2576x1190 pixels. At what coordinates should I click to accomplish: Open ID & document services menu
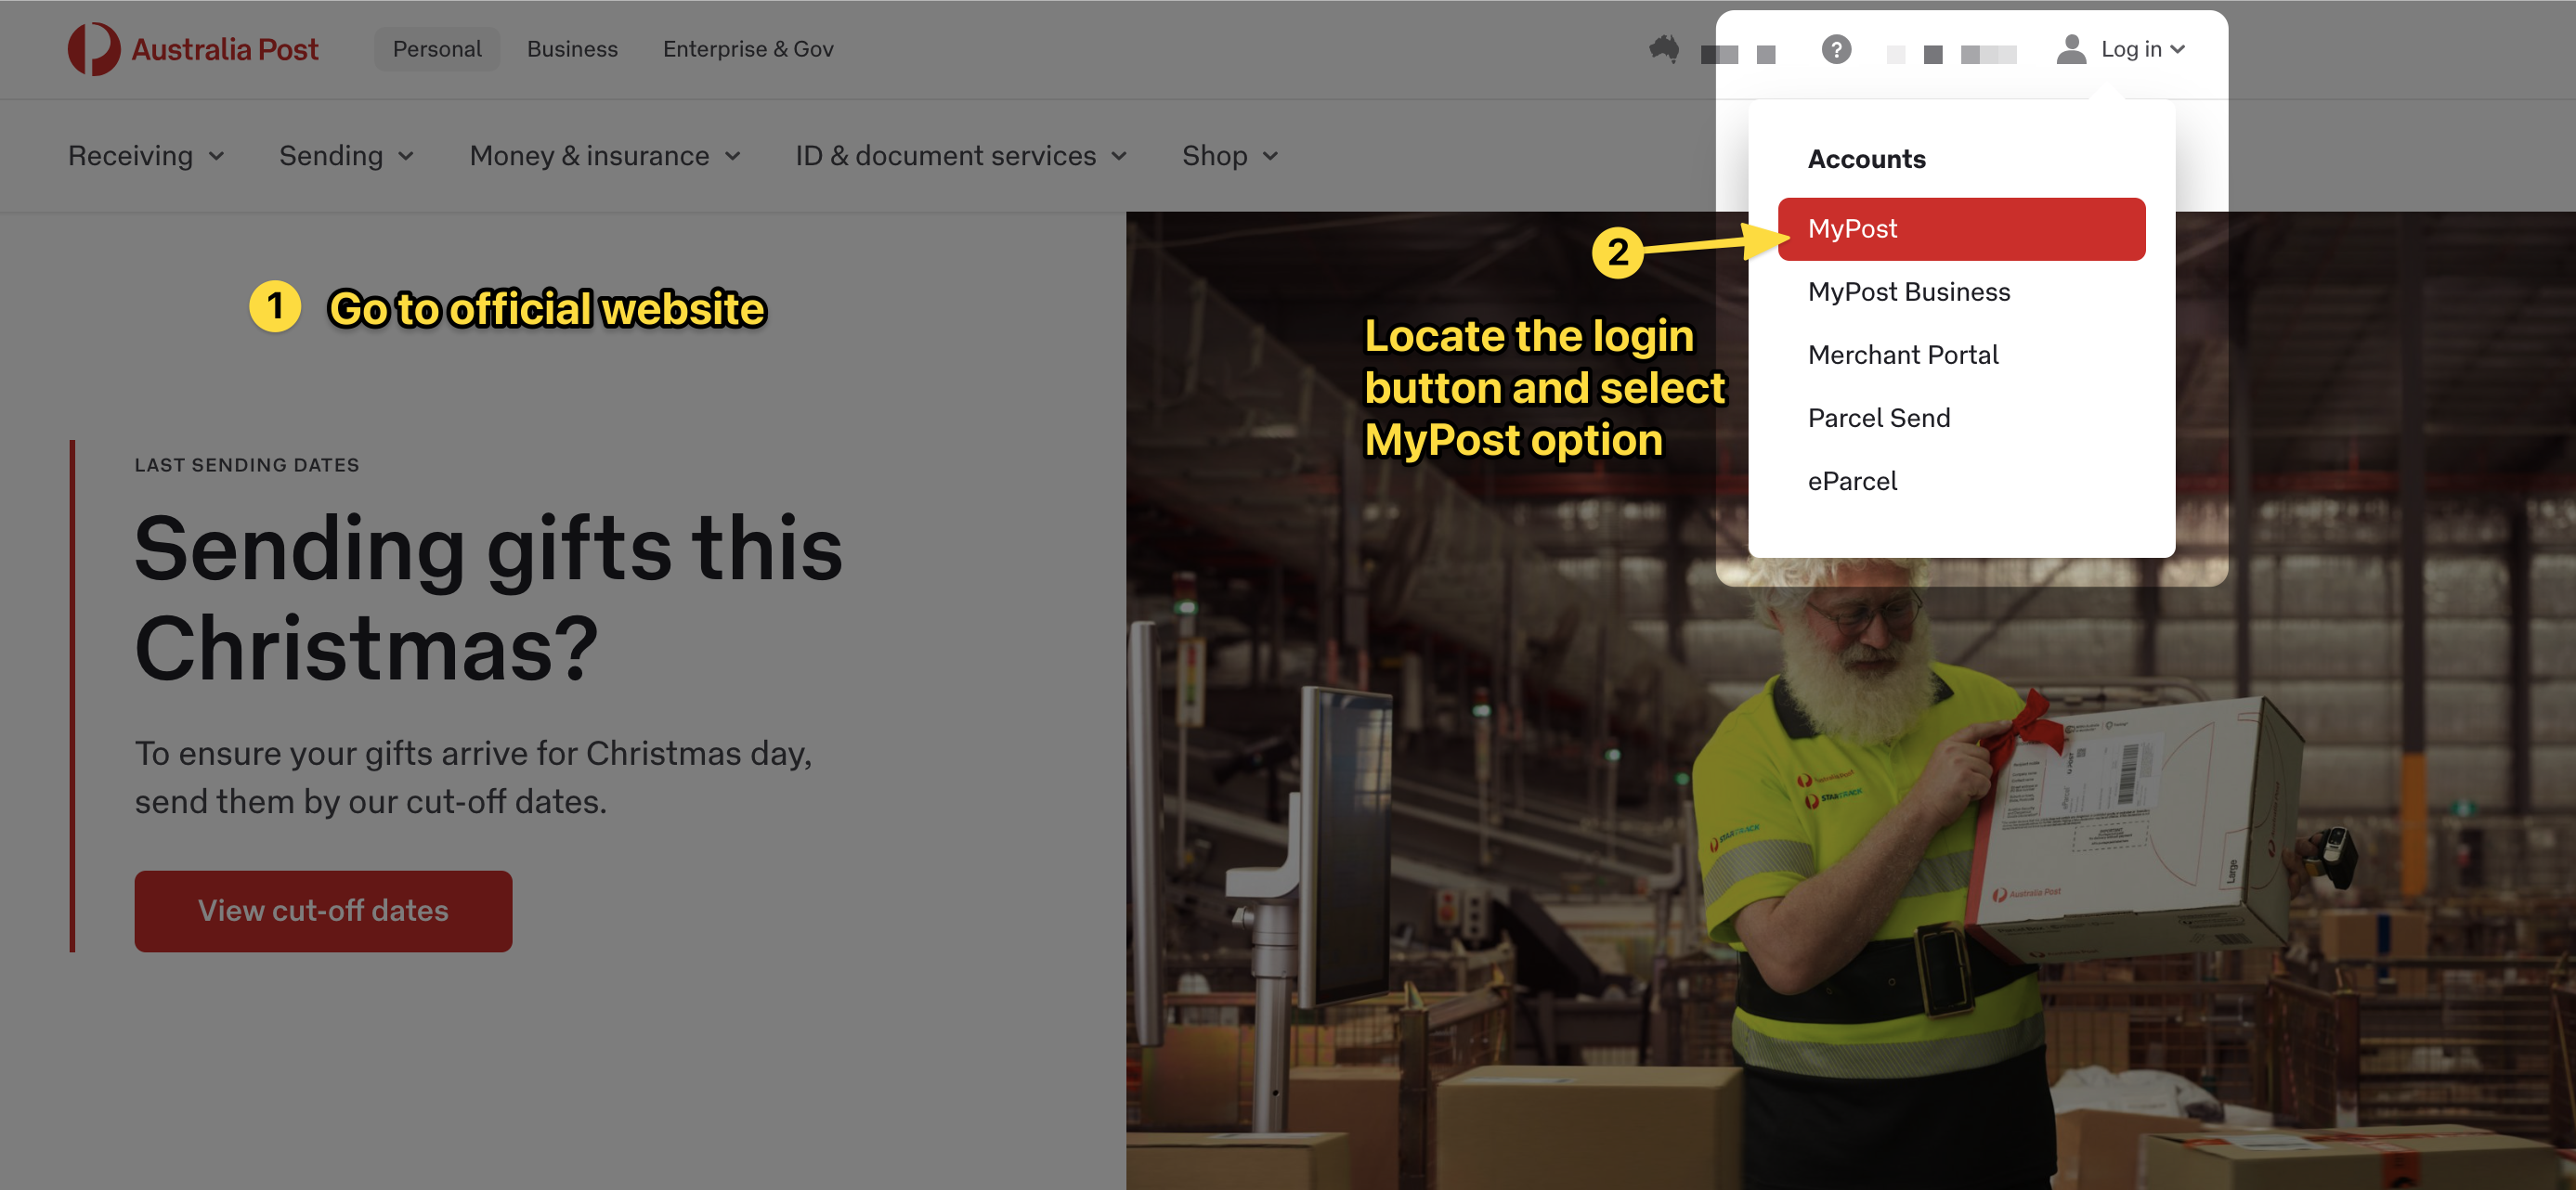click(x=960, y=156)
